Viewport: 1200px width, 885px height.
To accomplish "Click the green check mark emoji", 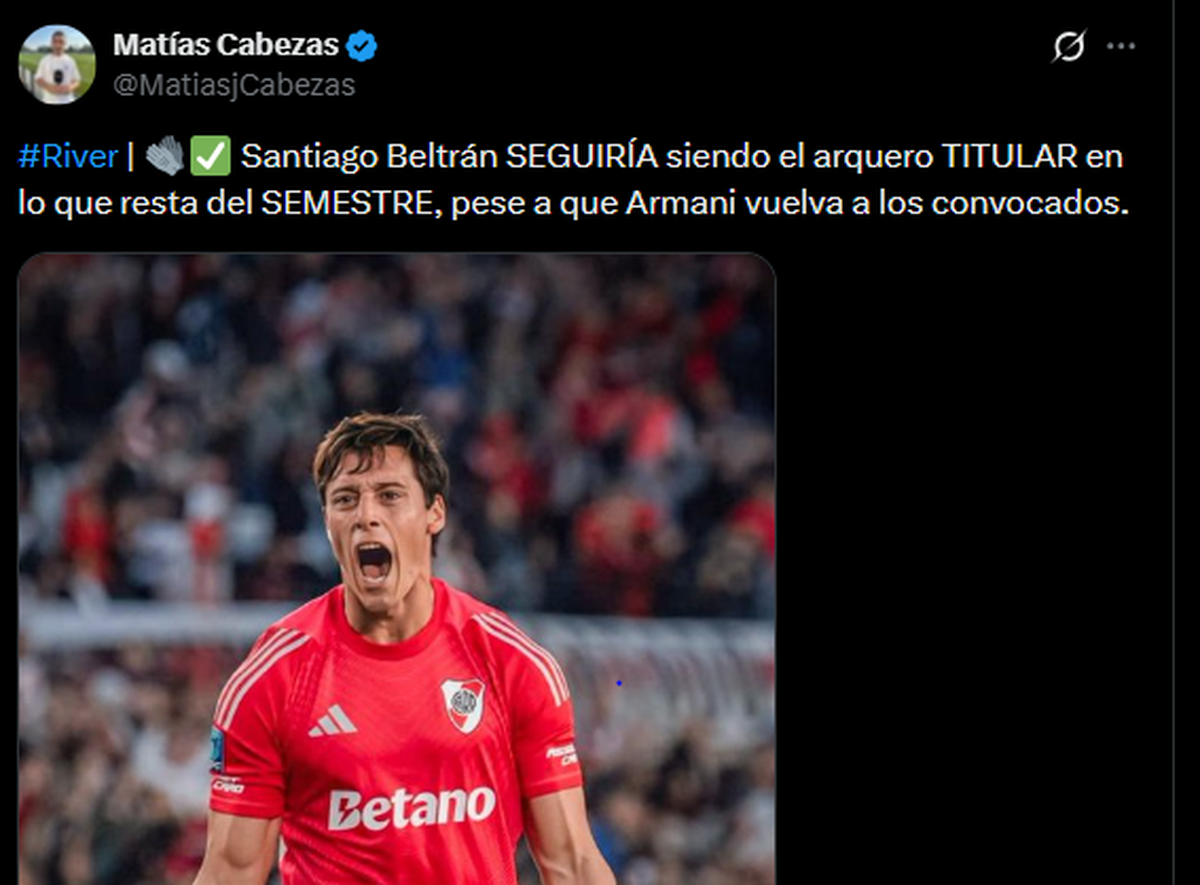I will (x=209, y=156).
